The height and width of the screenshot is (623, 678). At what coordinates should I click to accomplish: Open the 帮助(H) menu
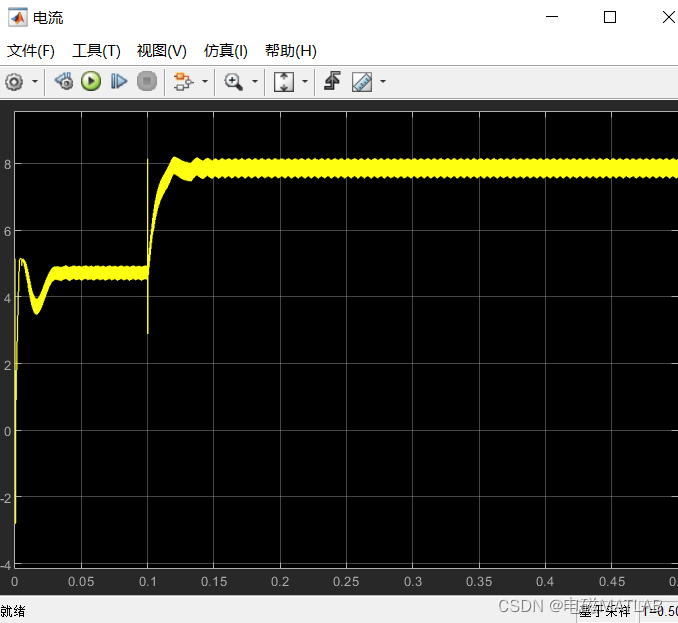(291, 51)
